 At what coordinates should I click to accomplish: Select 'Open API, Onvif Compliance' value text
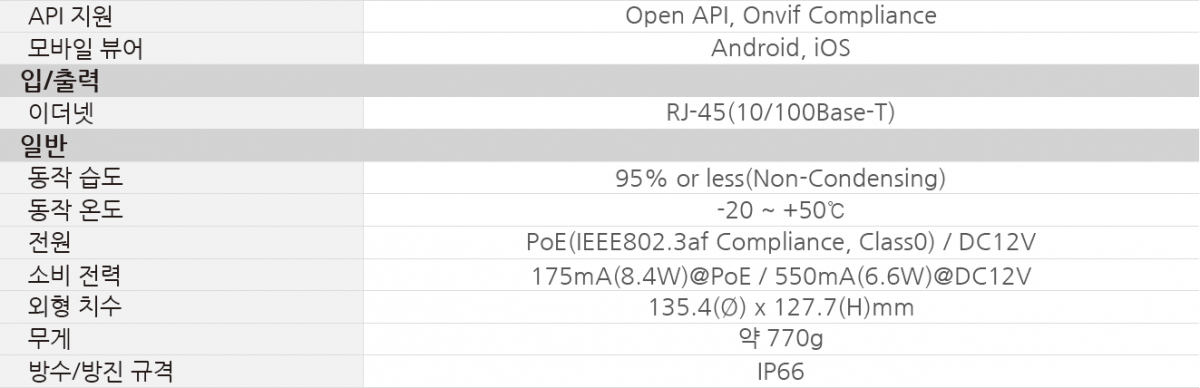pos(781,16)
